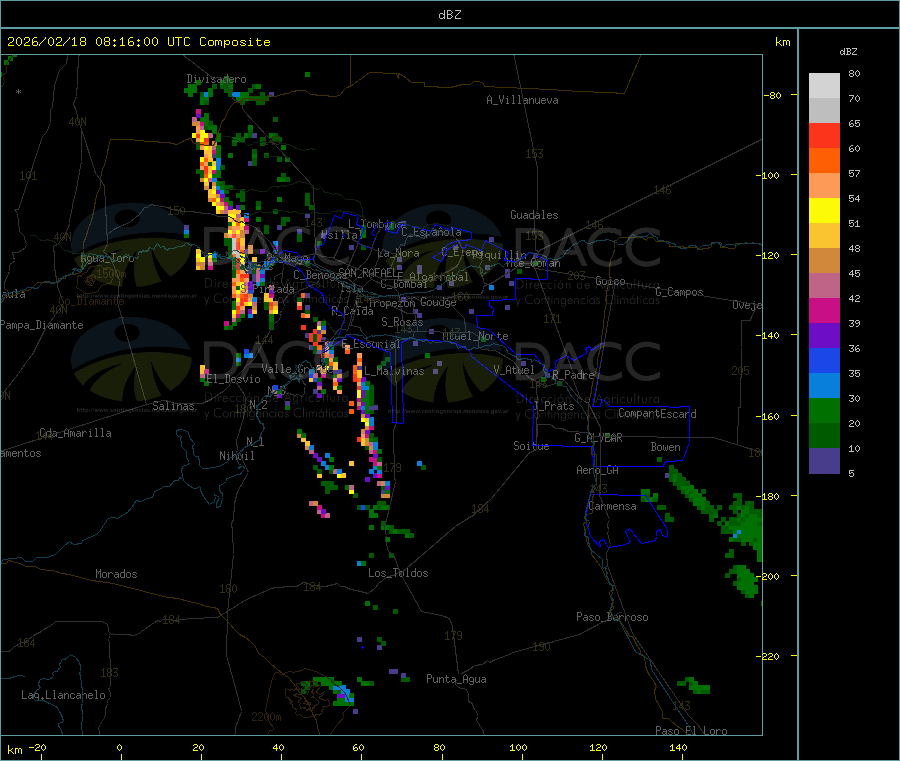This screenshot has width=900, height=761.
Task: Click the Pampa_Diamante map label
Action: tap(42, 325)
